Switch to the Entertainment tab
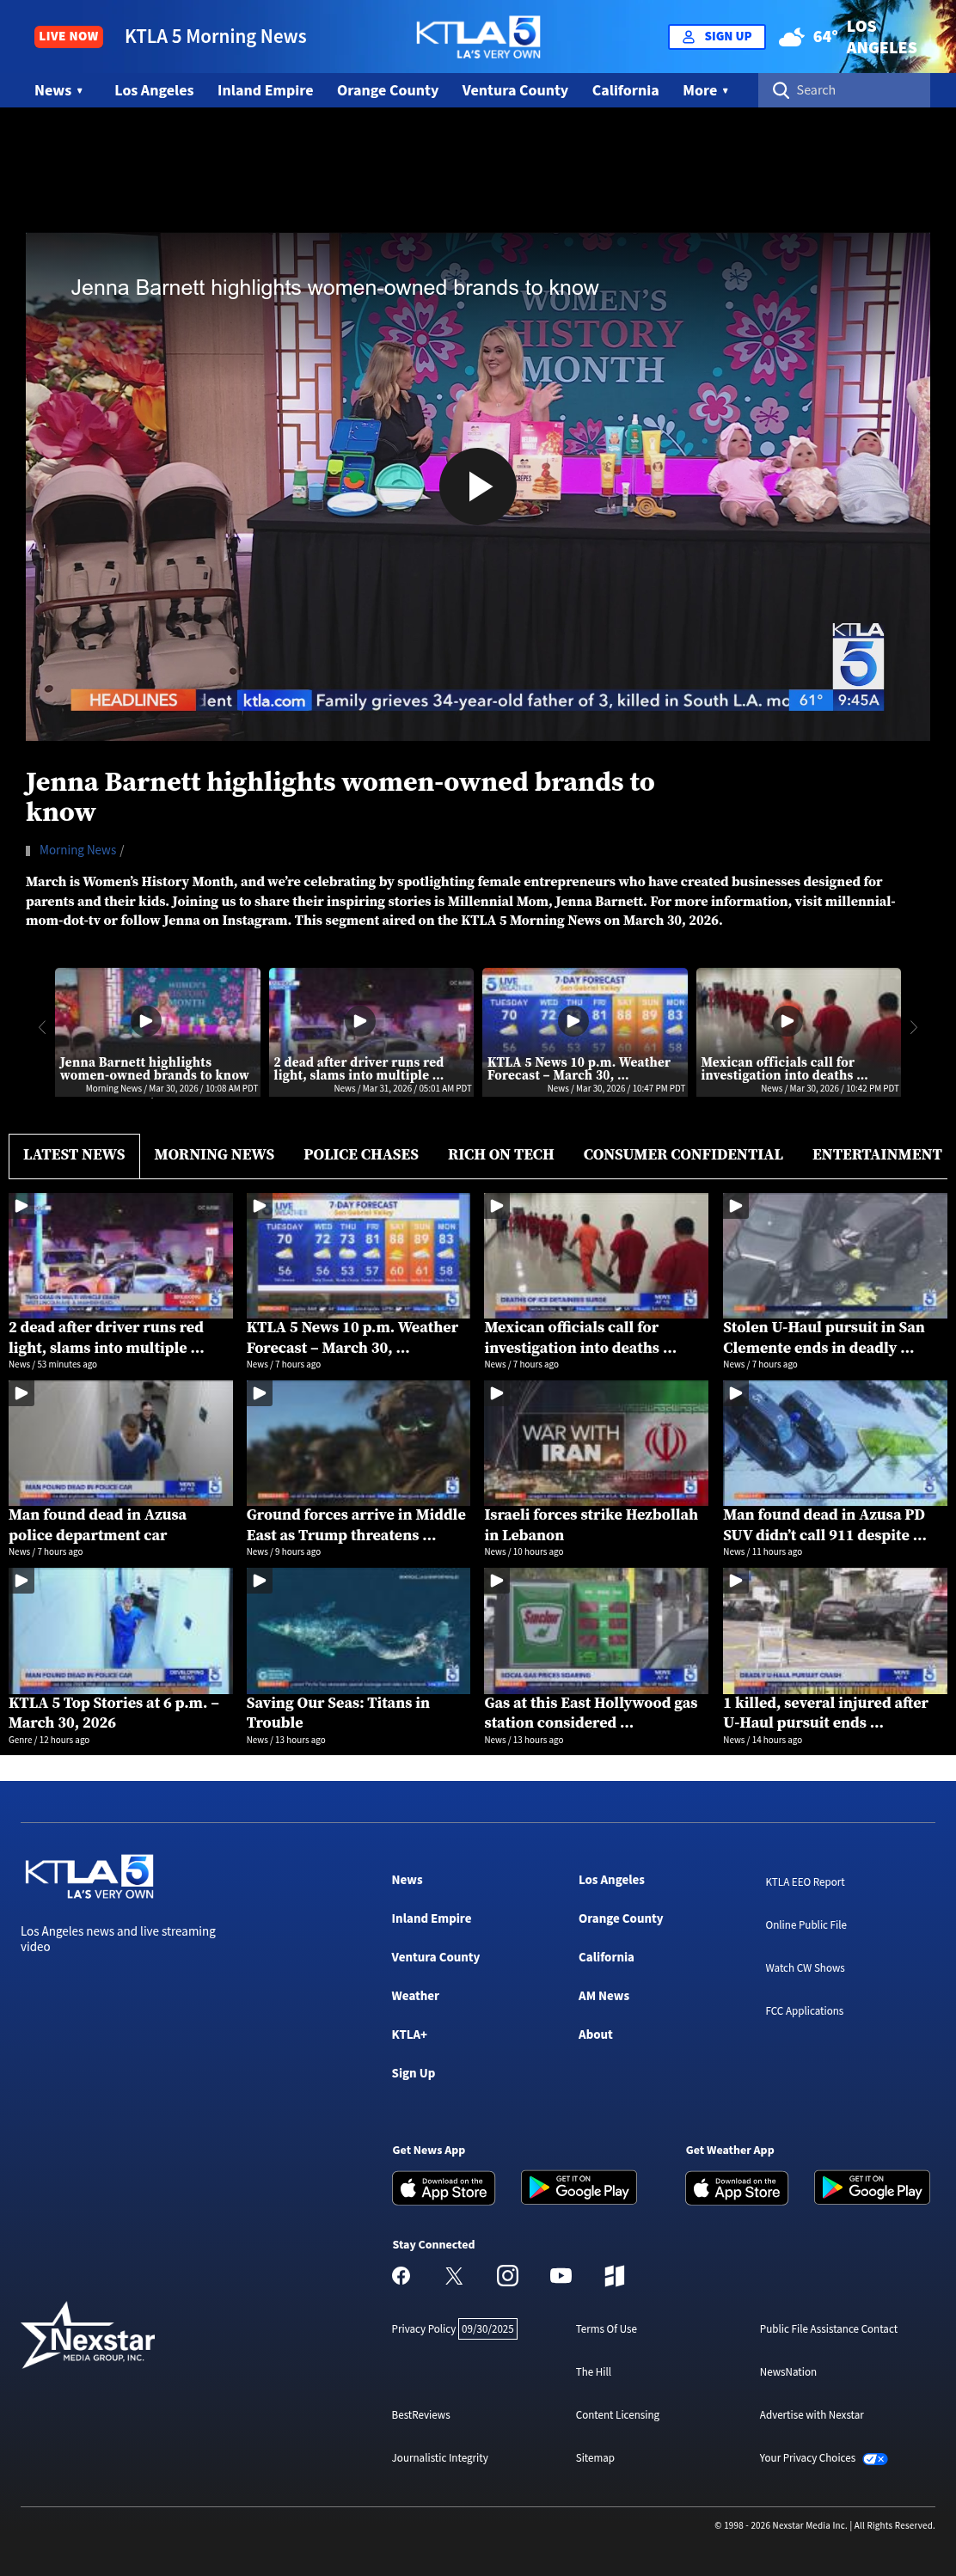This screenshot has width=956, height=2576. point(877,1155)
